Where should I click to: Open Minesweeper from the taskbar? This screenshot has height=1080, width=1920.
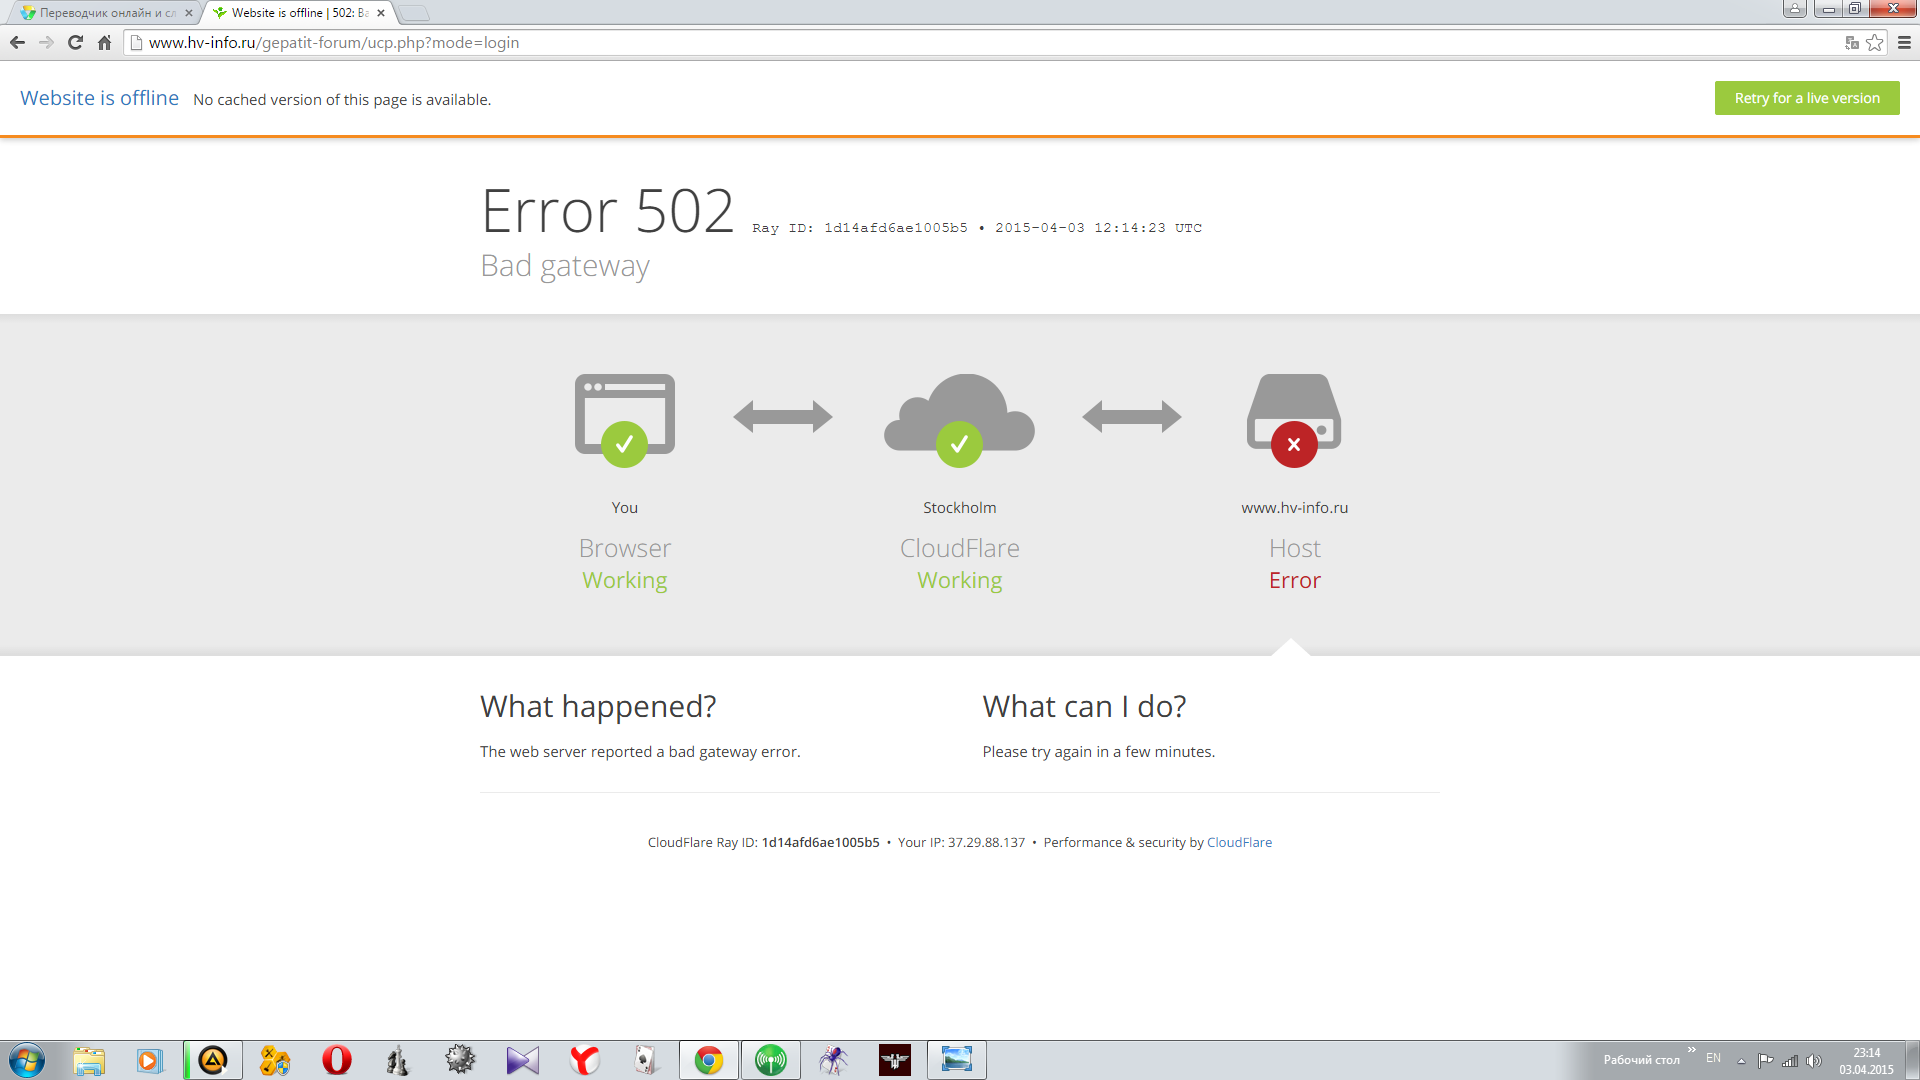(x=460, y=1060)
